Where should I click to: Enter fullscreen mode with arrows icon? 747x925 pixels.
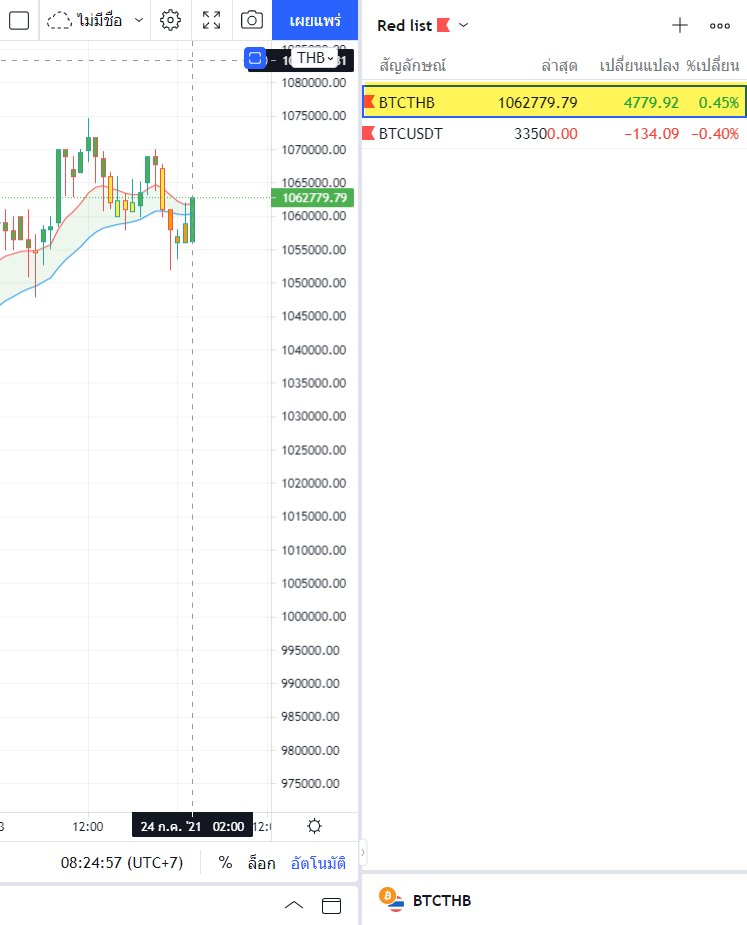[211, 20]
